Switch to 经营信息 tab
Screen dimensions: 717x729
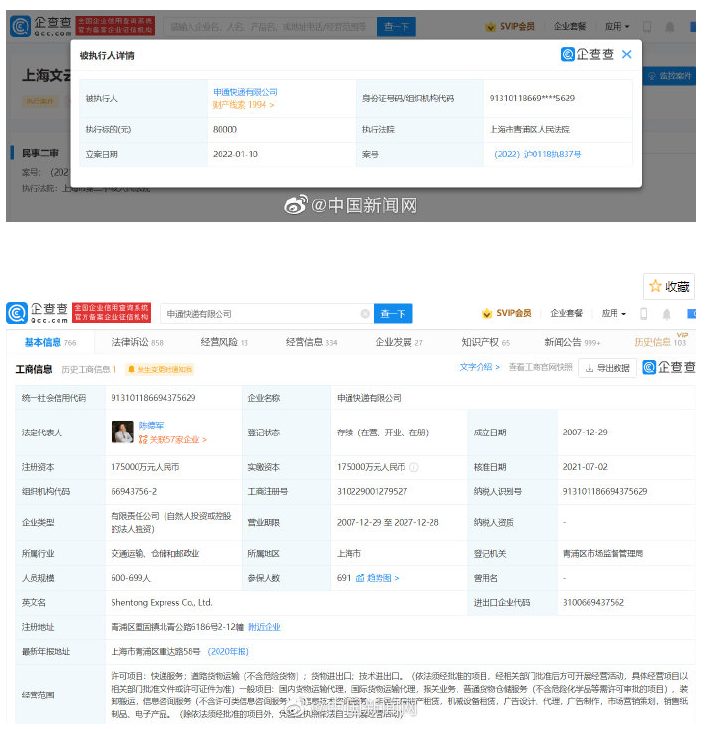[x=312, y=342]
